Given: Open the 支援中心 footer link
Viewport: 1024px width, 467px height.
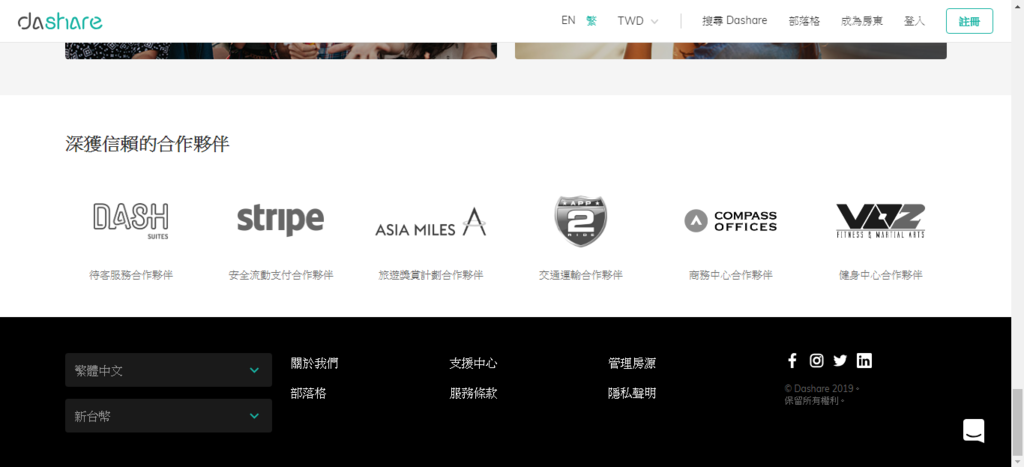Looking at the screenshot, I should pos(473,364).
